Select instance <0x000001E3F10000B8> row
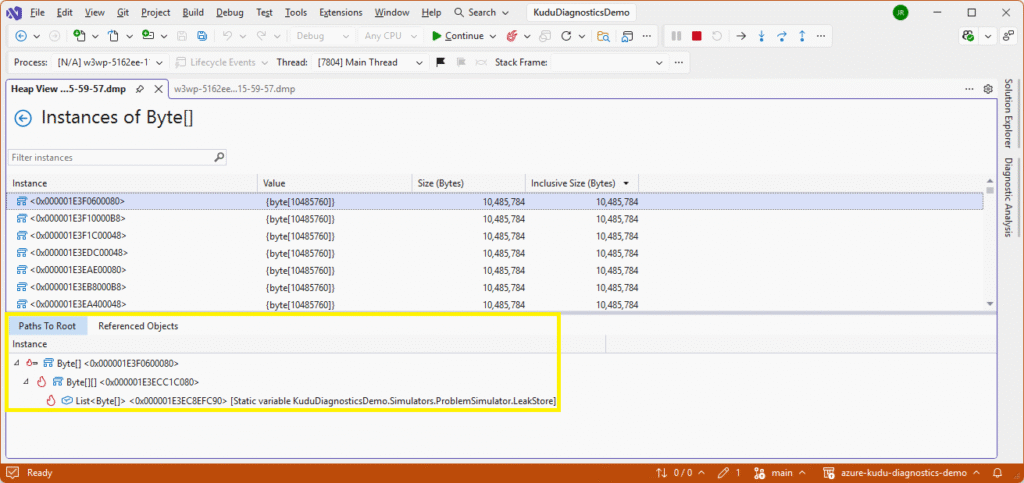1024x483 pixels. (494, 218)
